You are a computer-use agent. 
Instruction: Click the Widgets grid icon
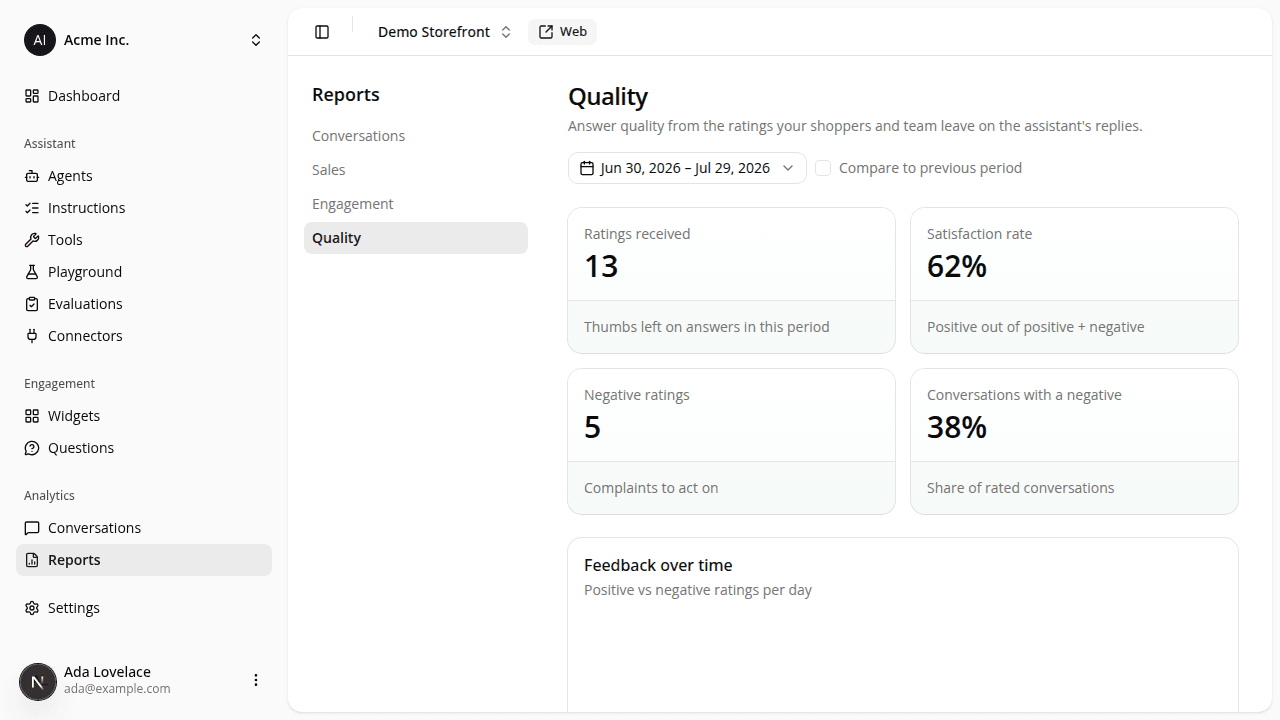point(32,416)
